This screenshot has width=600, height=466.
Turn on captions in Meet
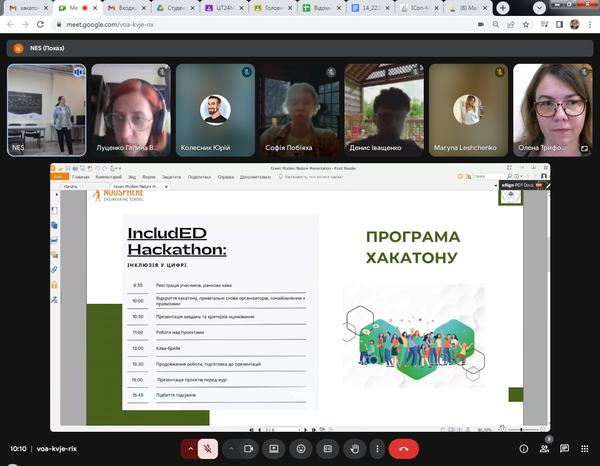[327, 449]
